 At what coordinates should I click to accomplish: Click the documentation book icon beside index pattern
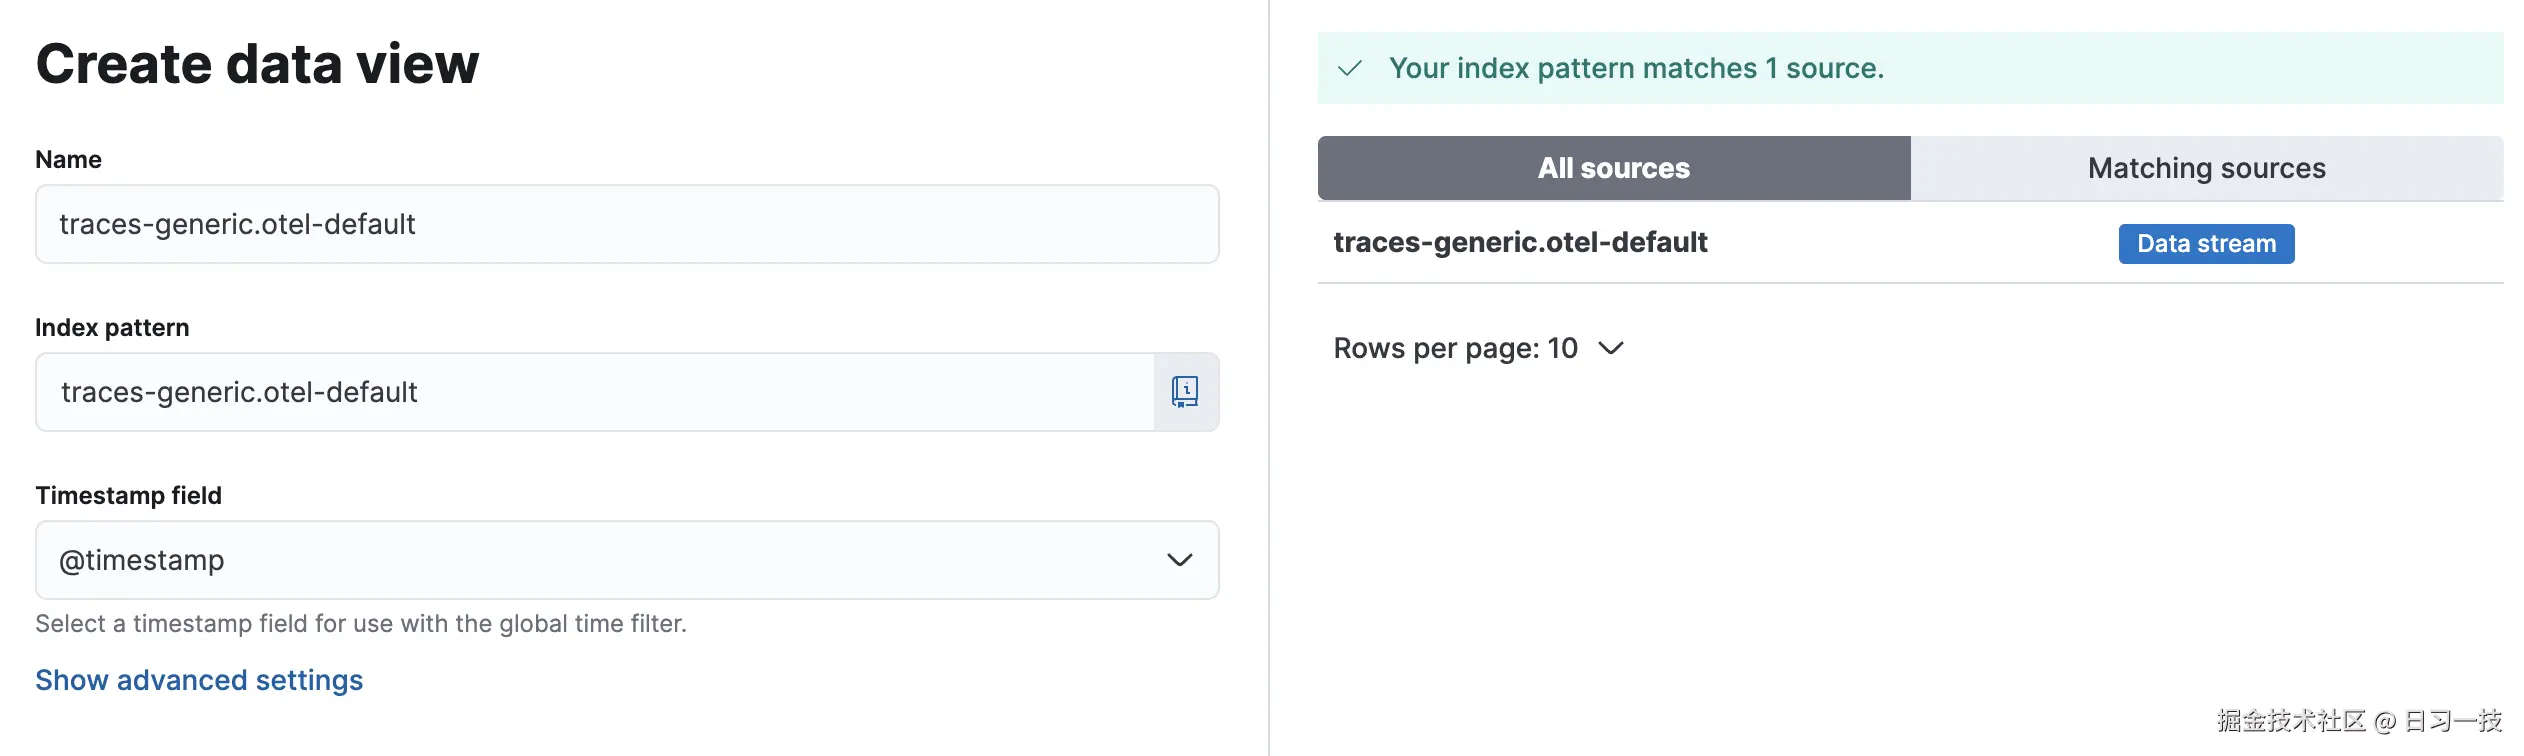tap(1185, 392)
